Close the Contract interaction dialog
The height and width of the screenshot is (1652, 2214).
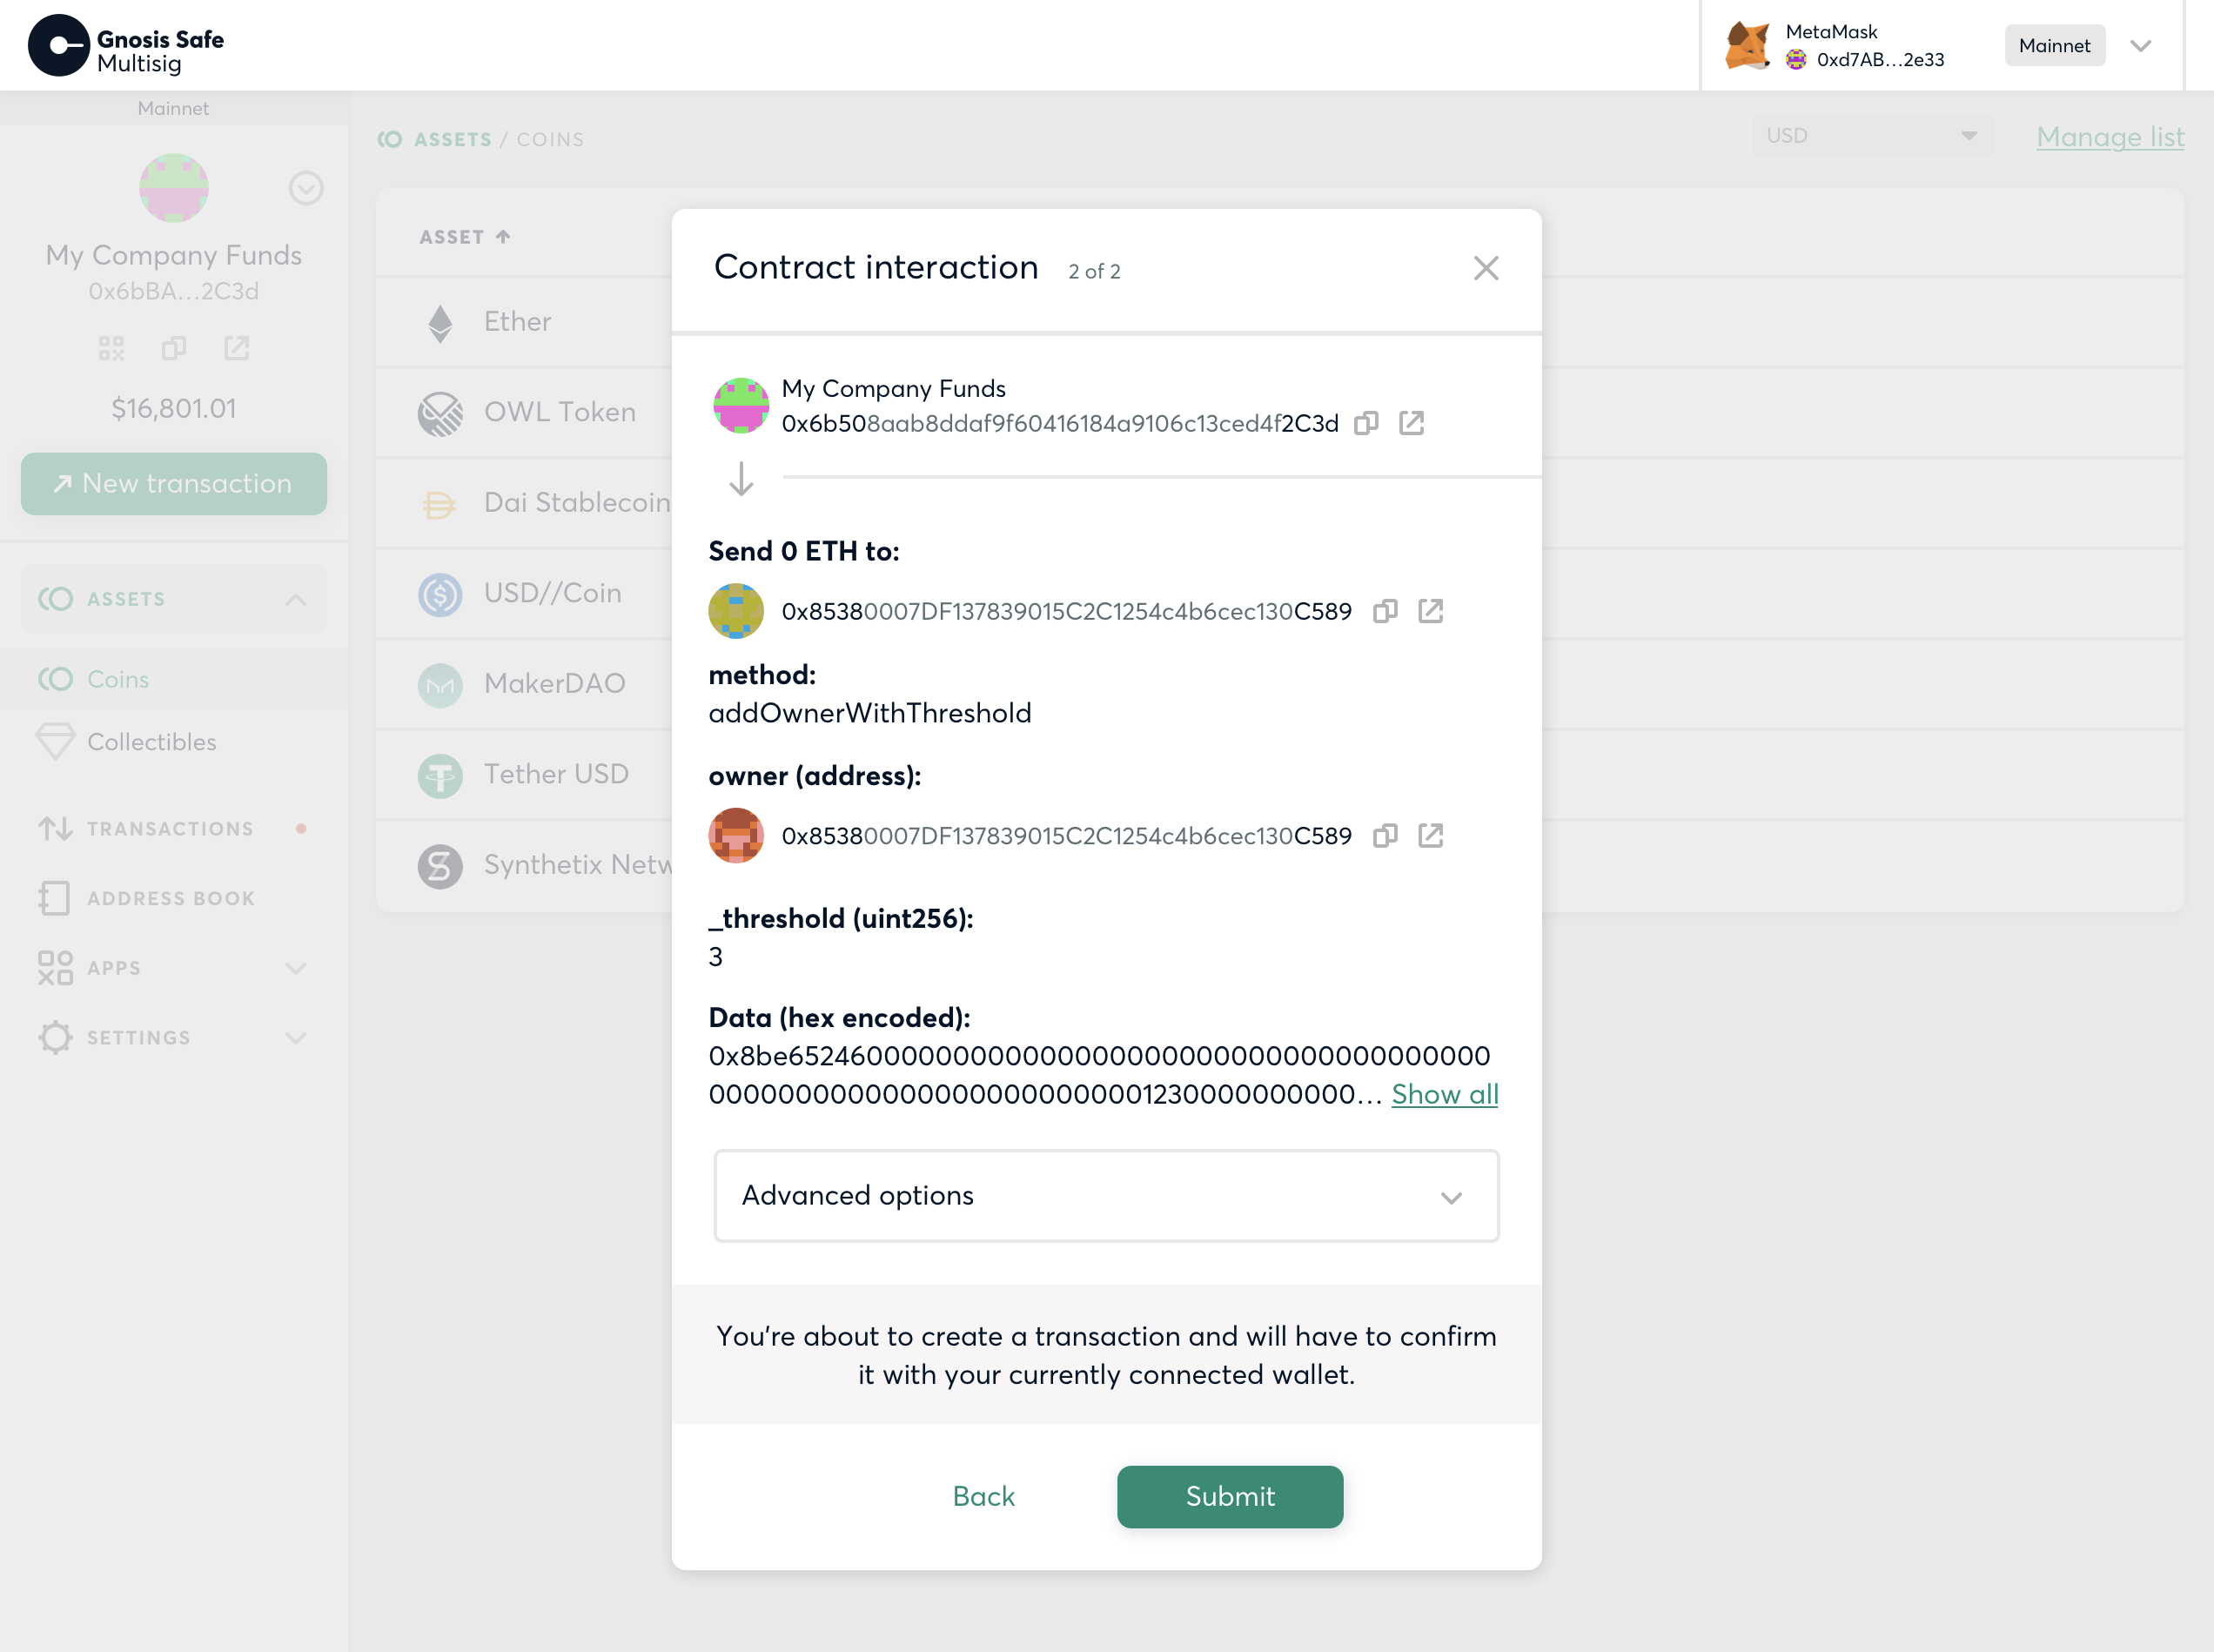1485,268
